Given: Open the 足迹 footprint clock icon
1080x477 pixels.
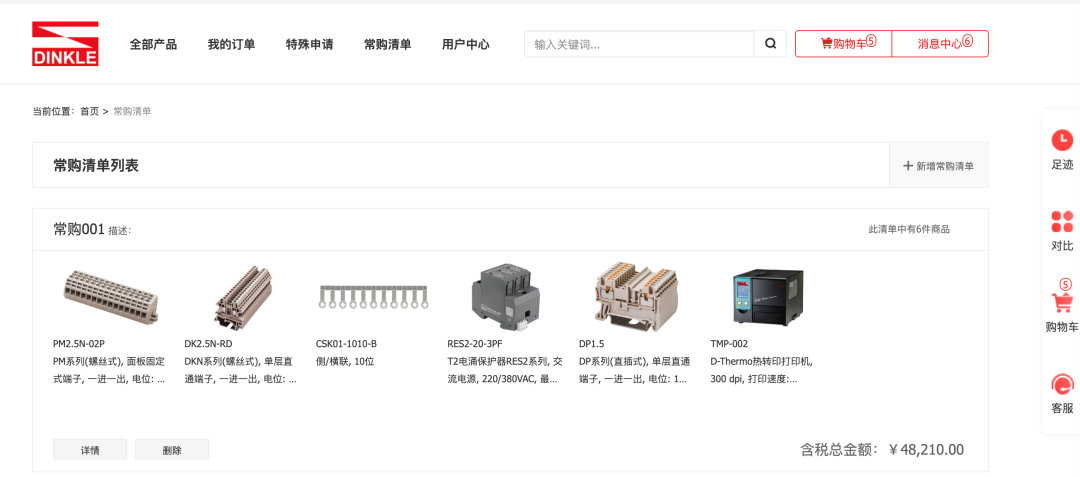Looking at the screenshot, I should pos(1062,140).
